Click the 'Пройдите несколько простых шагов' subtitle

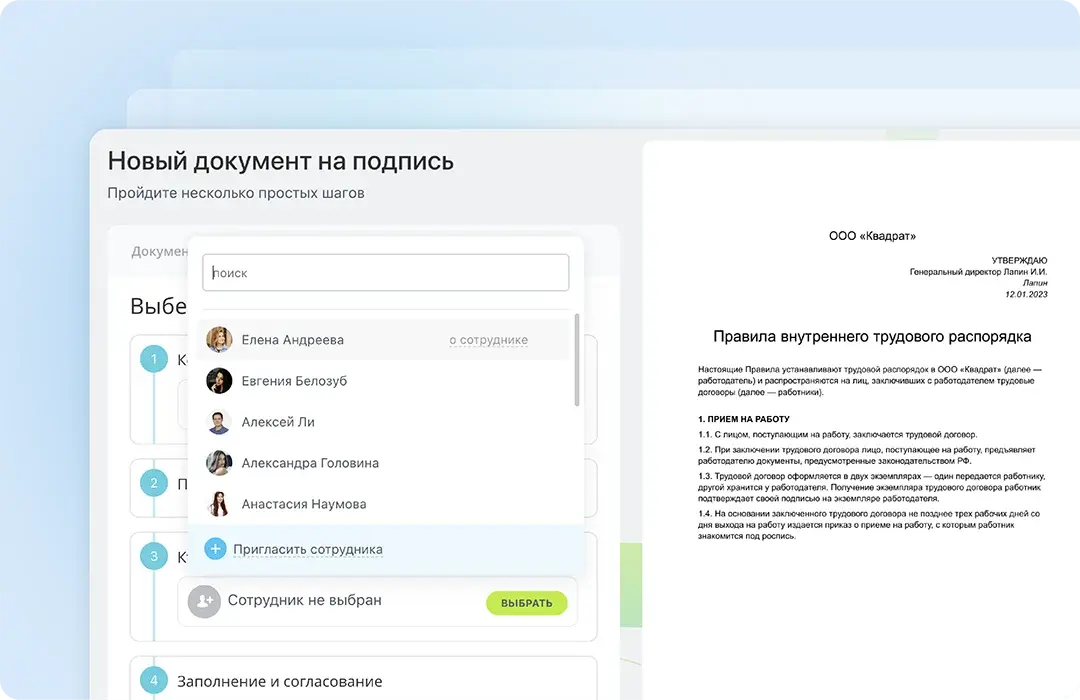[236, 194]
